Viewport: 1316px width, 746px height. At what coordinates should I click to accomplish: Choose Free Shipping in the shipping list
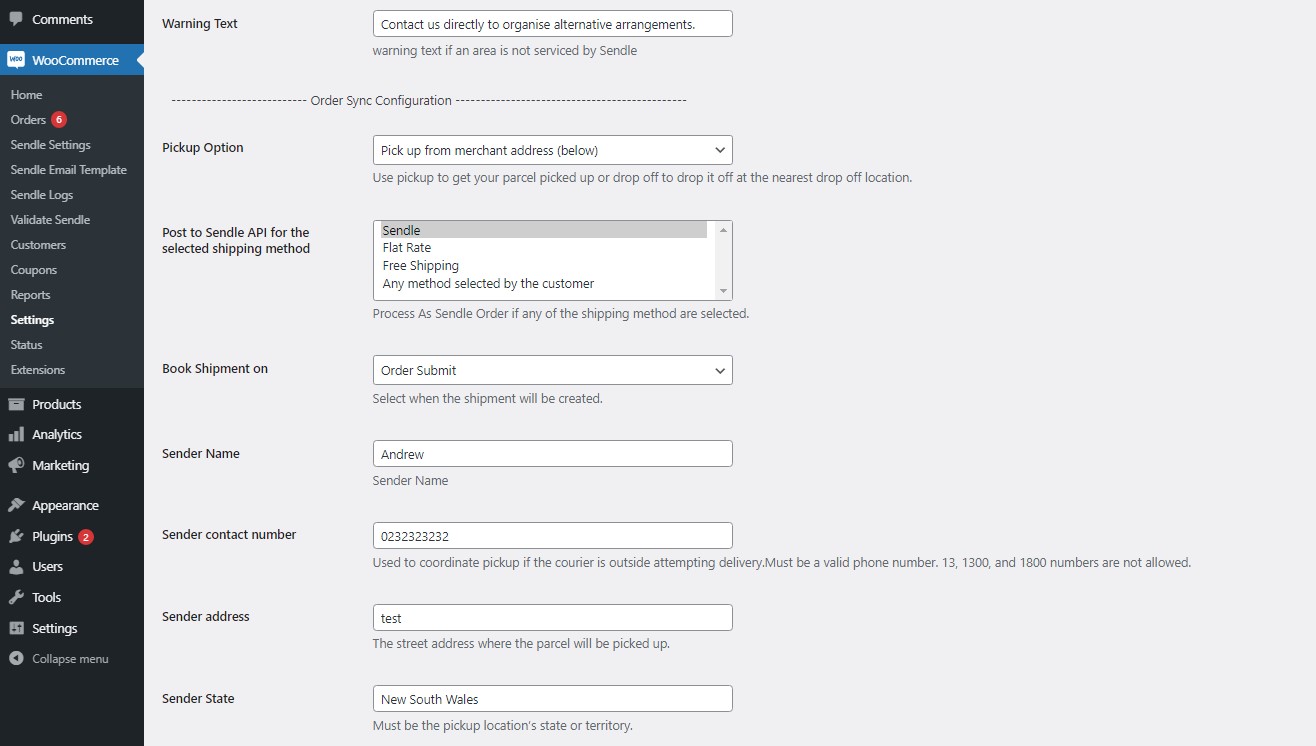point(421,266)
